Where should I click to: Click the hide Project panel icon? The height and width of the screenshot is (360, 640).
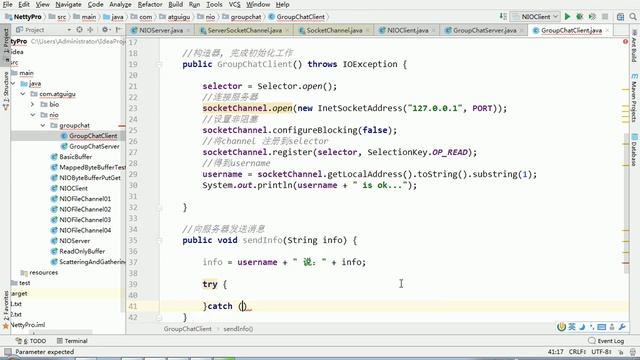118,30
